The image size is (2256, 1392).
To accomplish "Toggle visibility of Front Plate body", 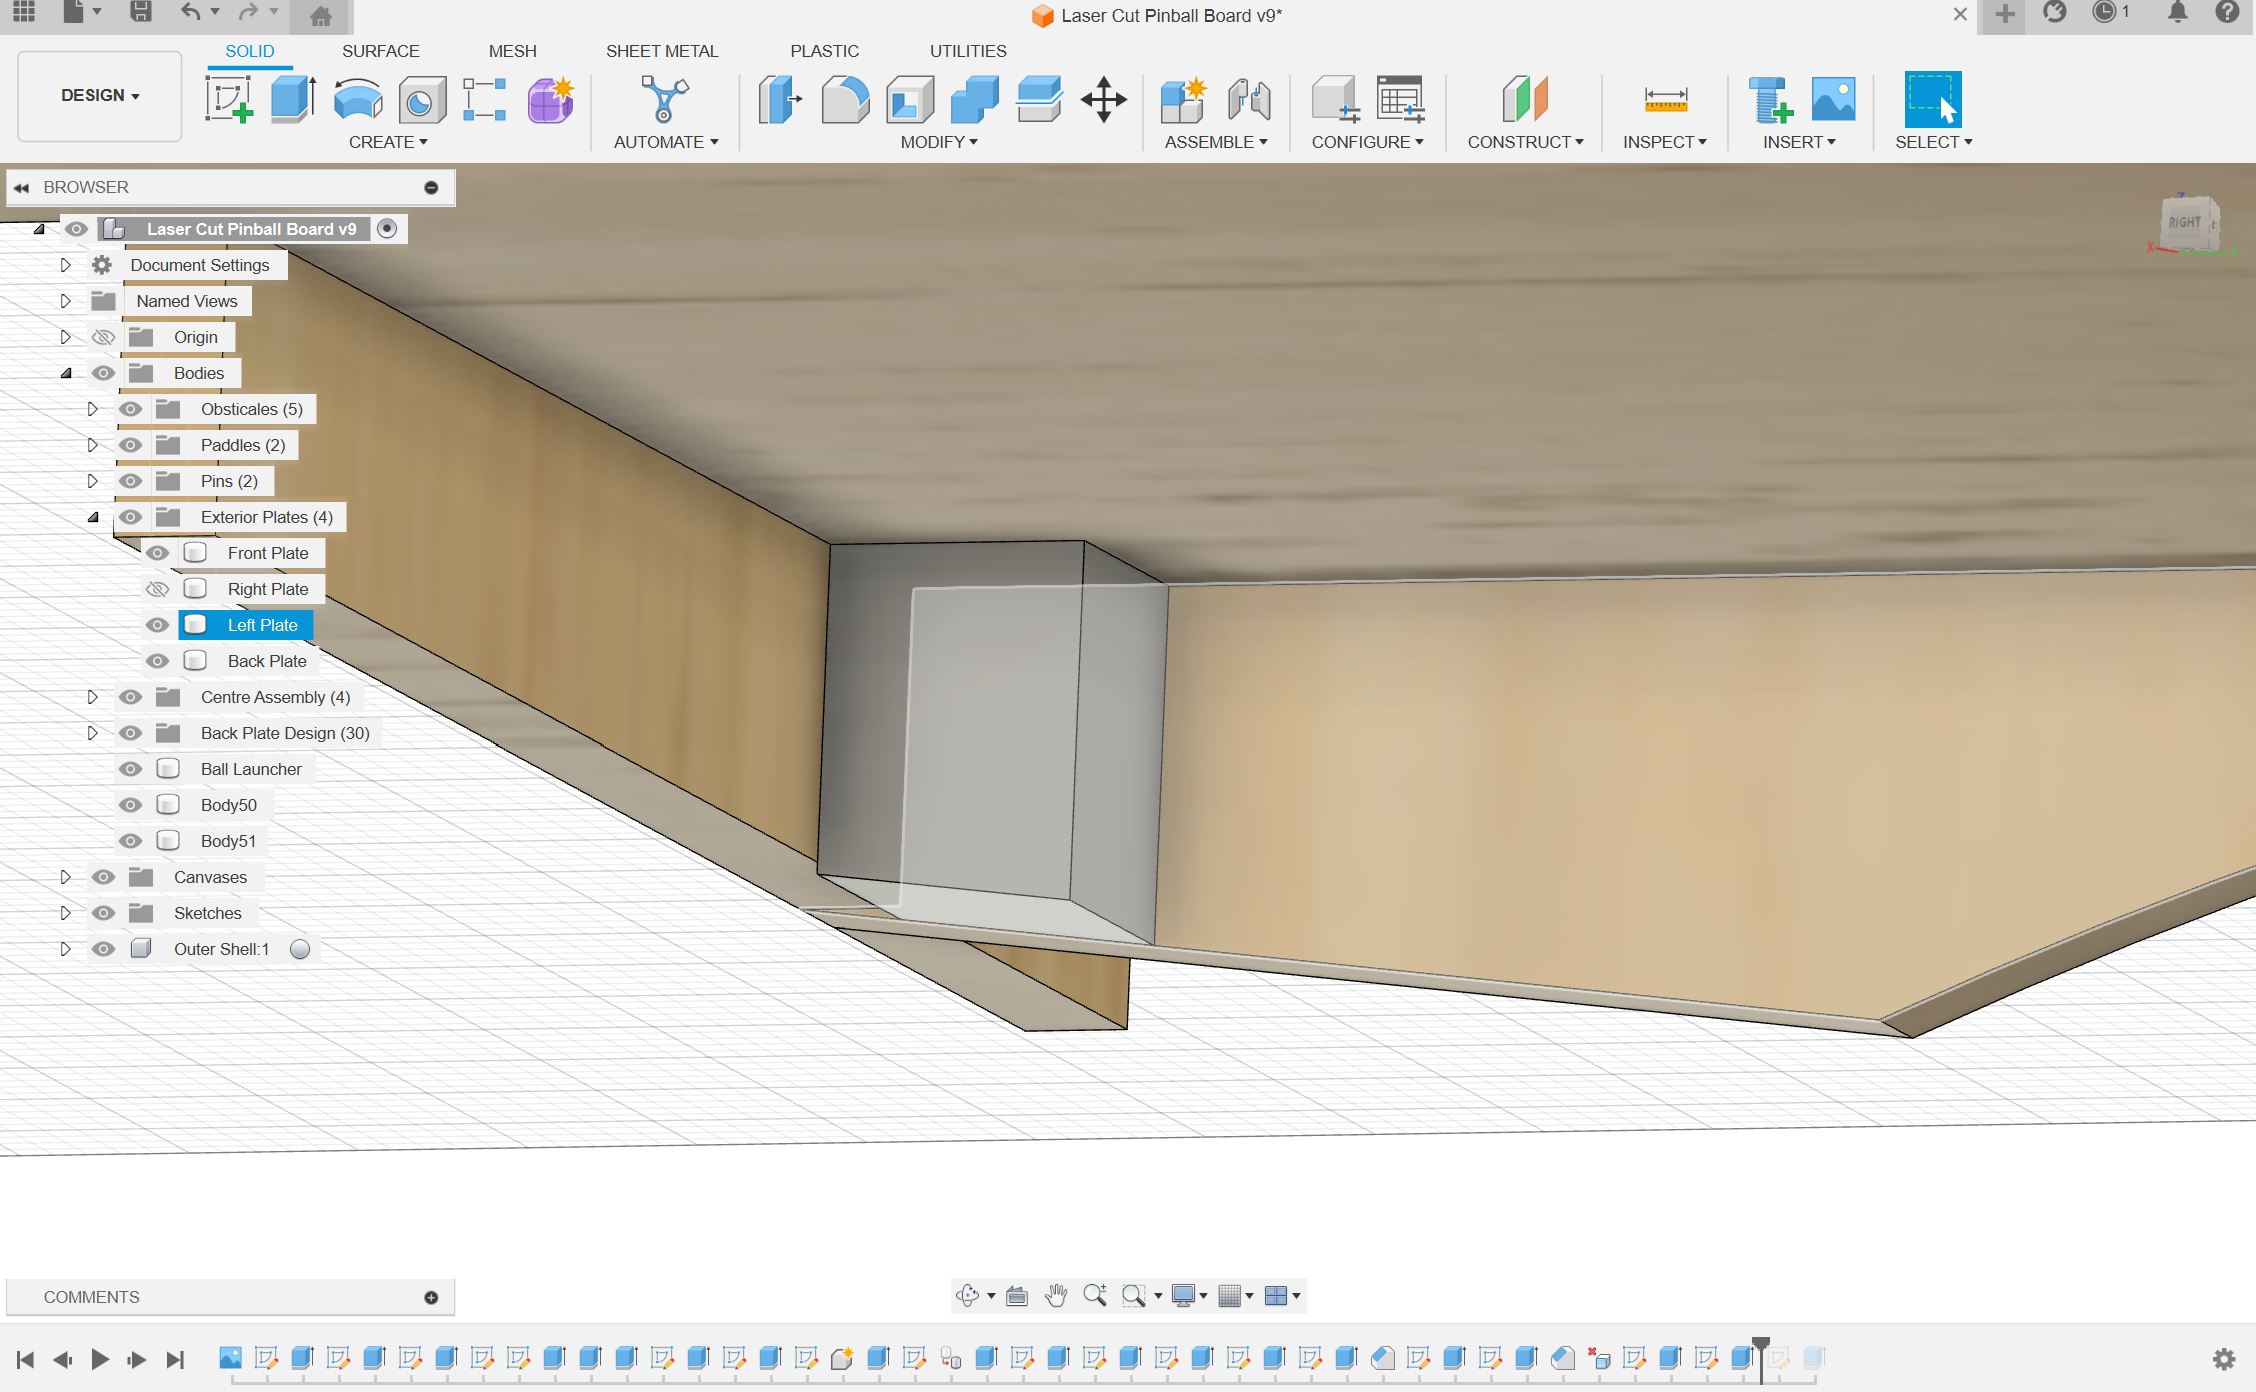I will tap(156, 553).
